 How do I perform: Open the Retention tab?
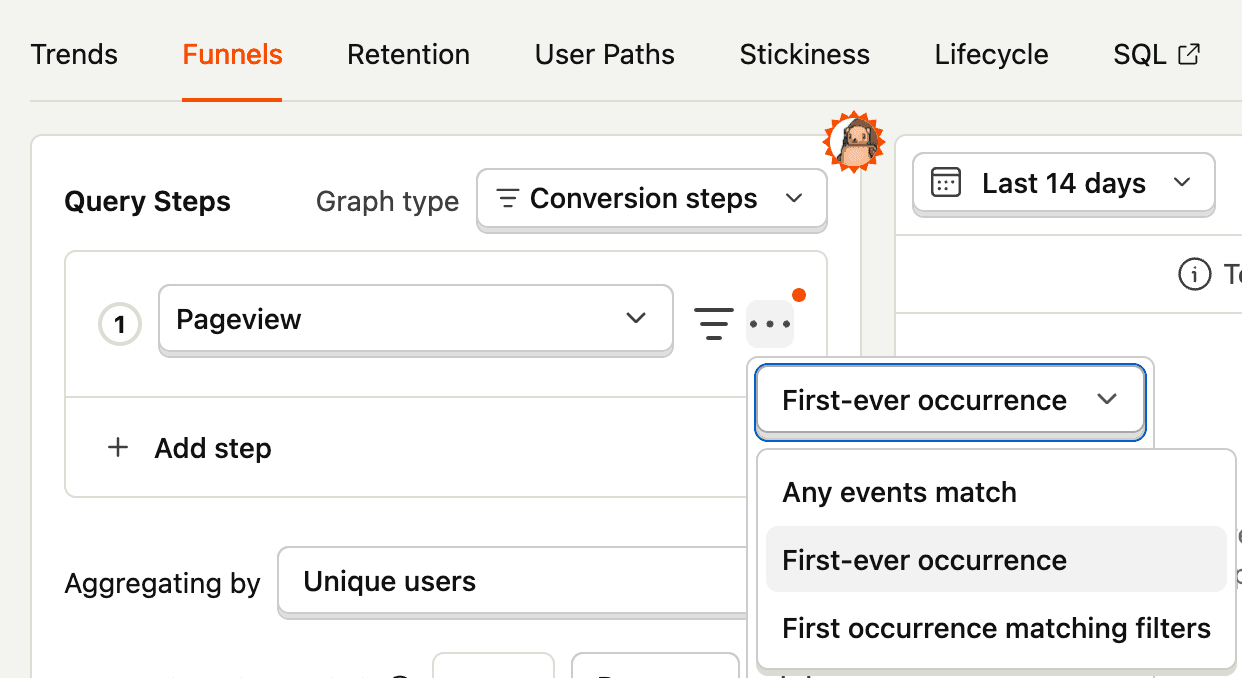(x=408, y=54)
